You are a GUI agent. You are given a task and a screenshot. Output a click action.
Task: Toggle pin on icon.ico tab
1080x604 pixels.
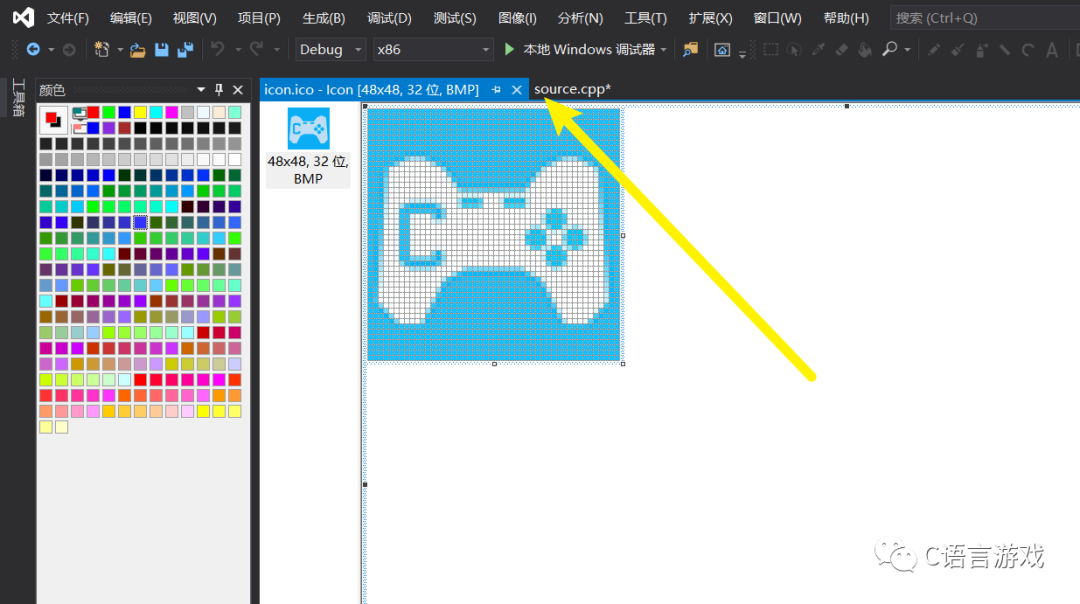pyautogui.click(x=496, y=90)
